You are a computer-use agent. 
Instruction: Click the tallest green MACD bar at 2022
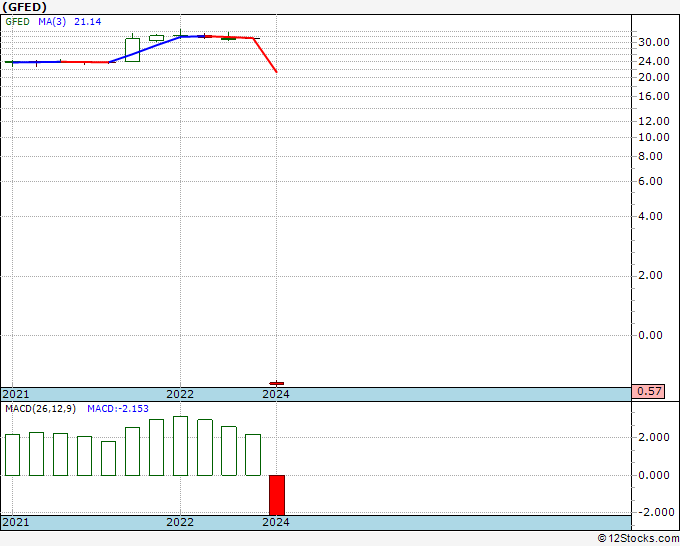click(180, 446)
